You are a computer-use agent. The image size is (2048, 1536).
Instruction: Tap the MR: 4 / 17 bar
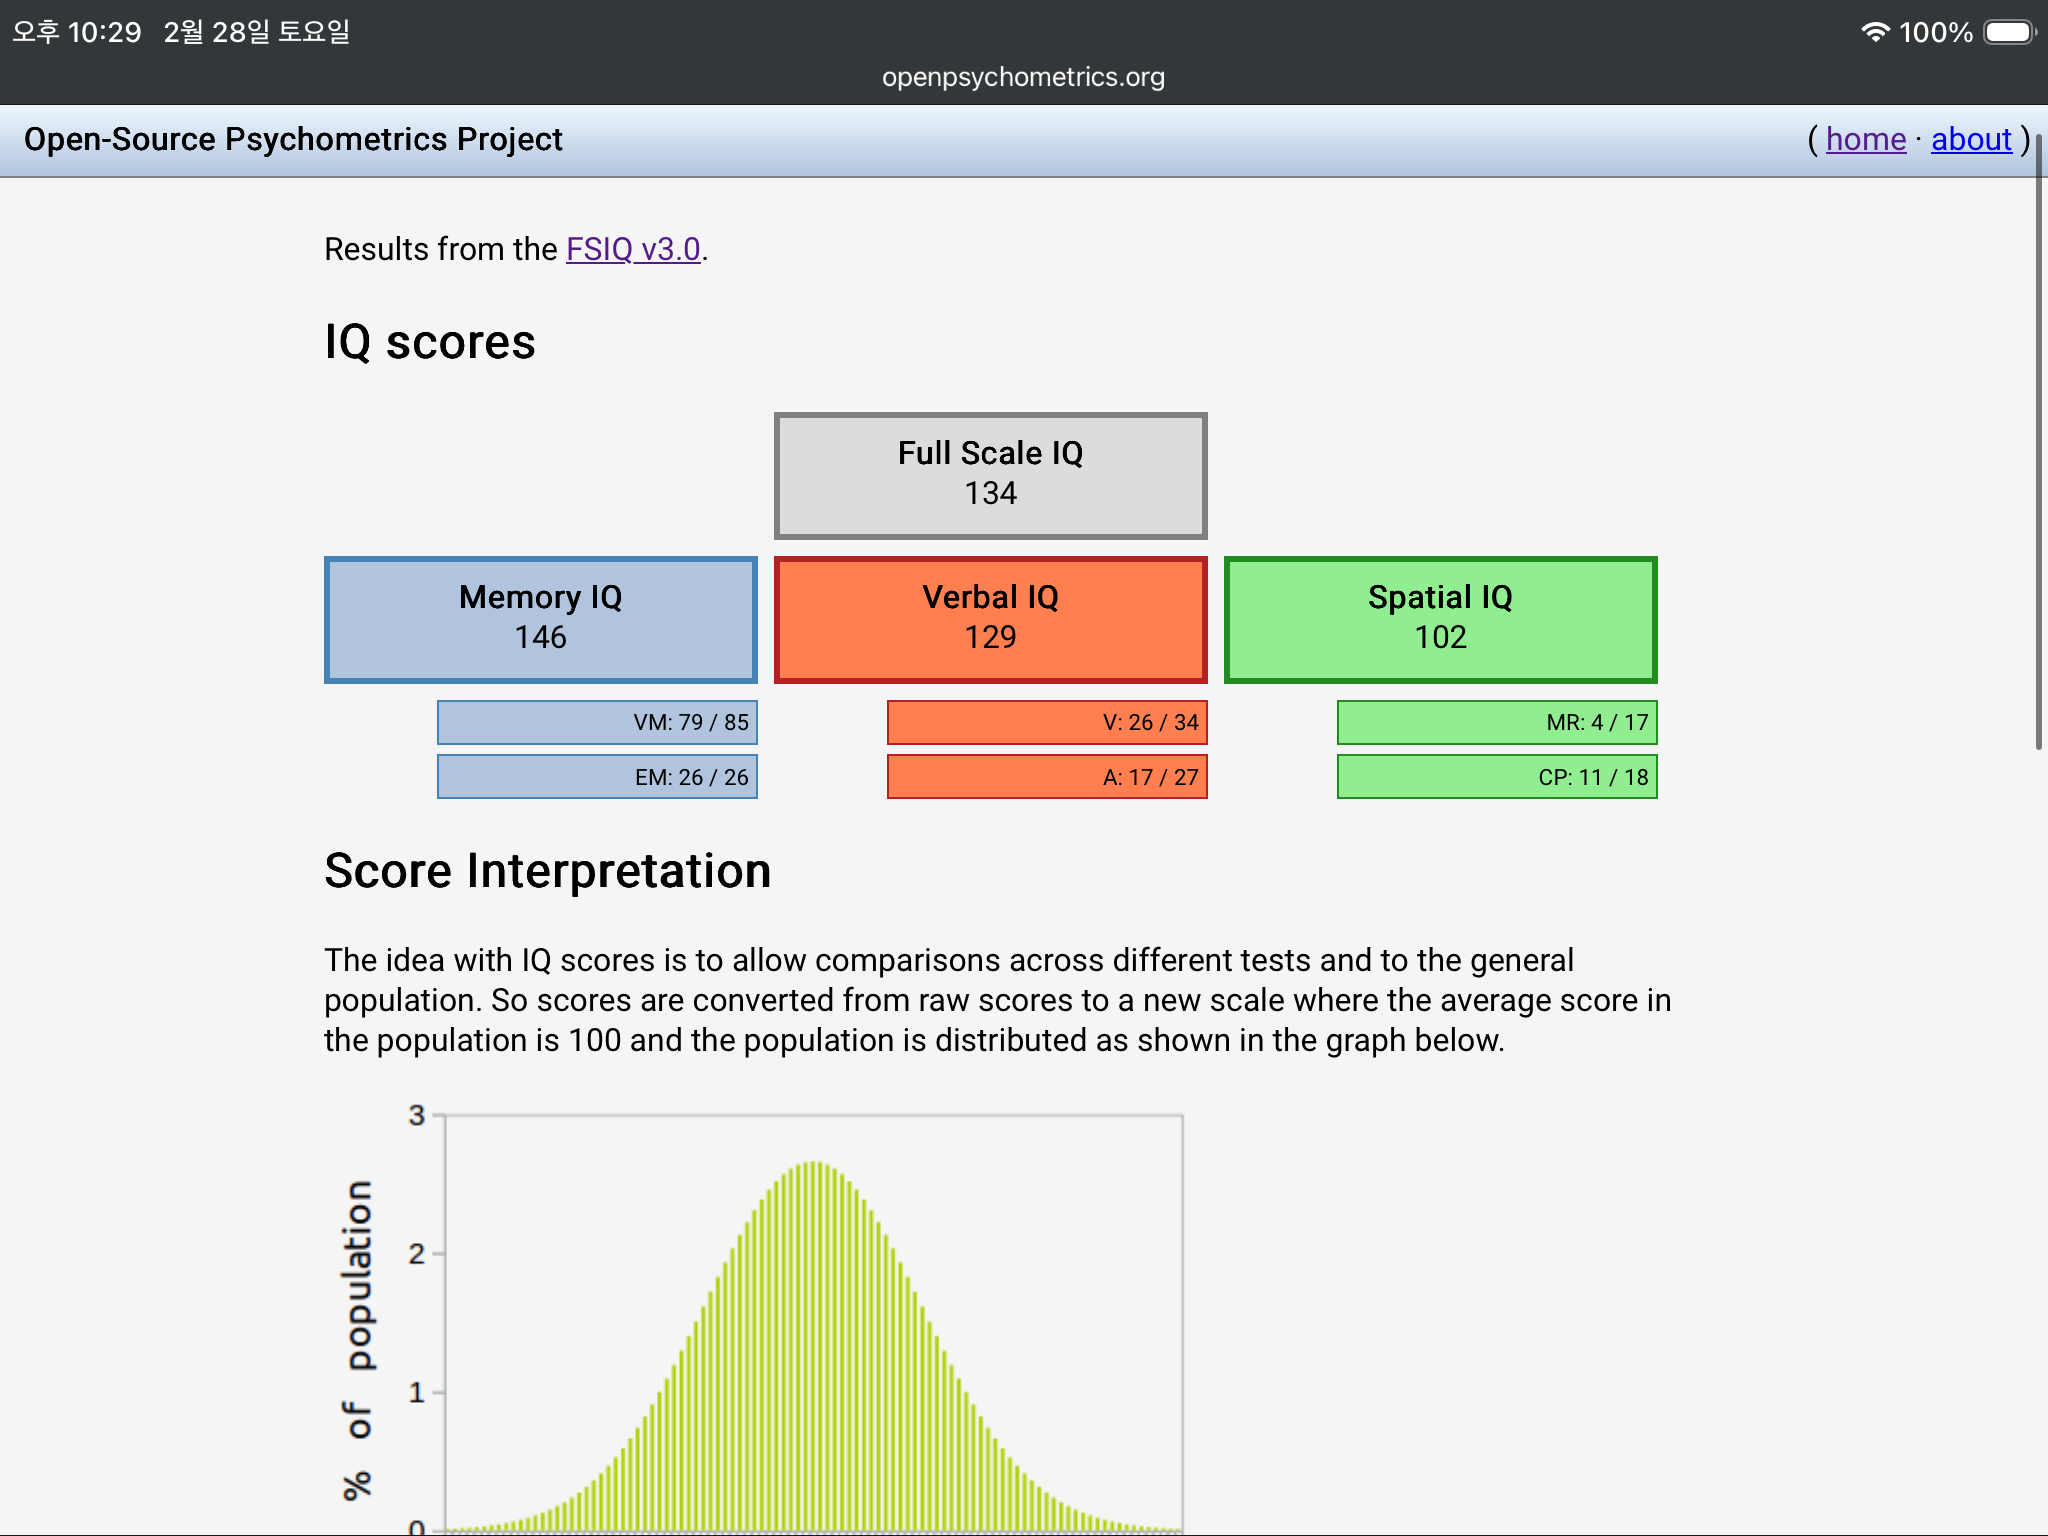[1497, 722]
